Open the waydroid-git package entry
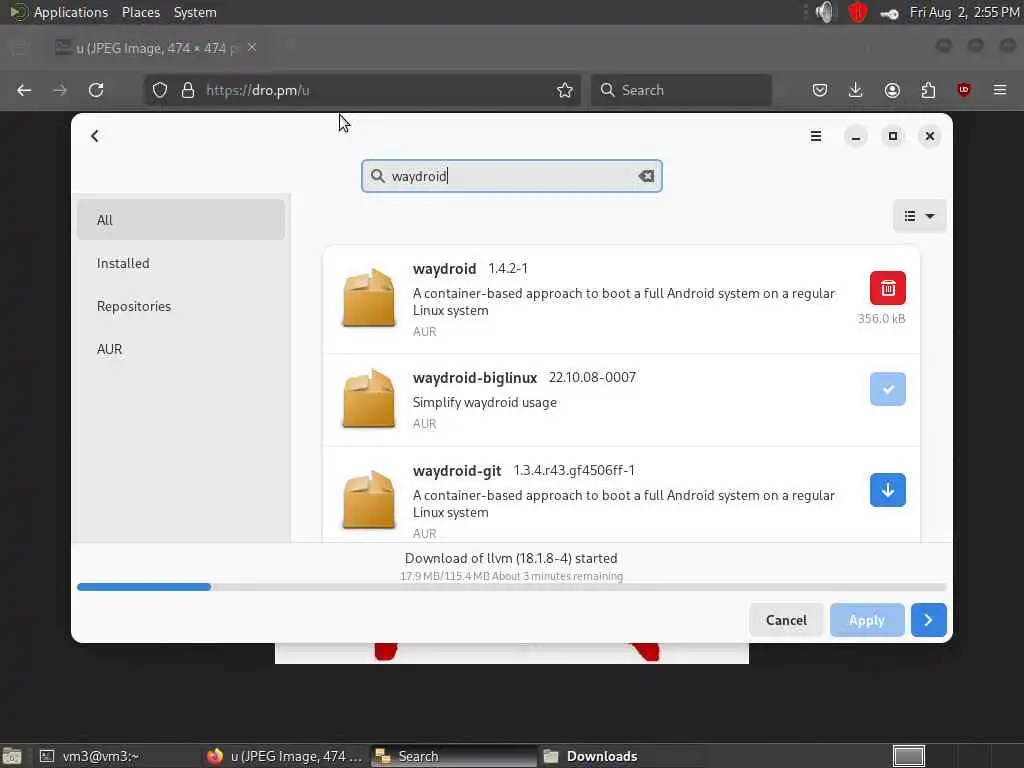Screen dimensions: 1024x768 (621, 495)
